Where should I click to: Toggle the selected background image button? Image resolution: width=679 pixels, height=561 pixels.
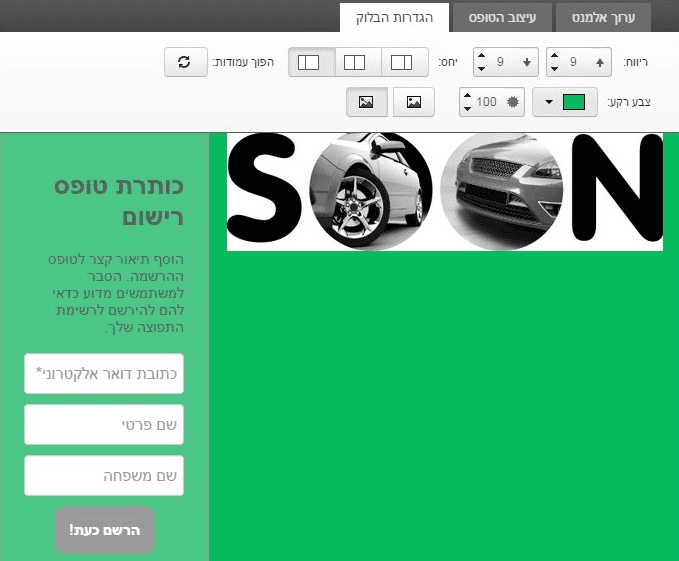[366, 102]
